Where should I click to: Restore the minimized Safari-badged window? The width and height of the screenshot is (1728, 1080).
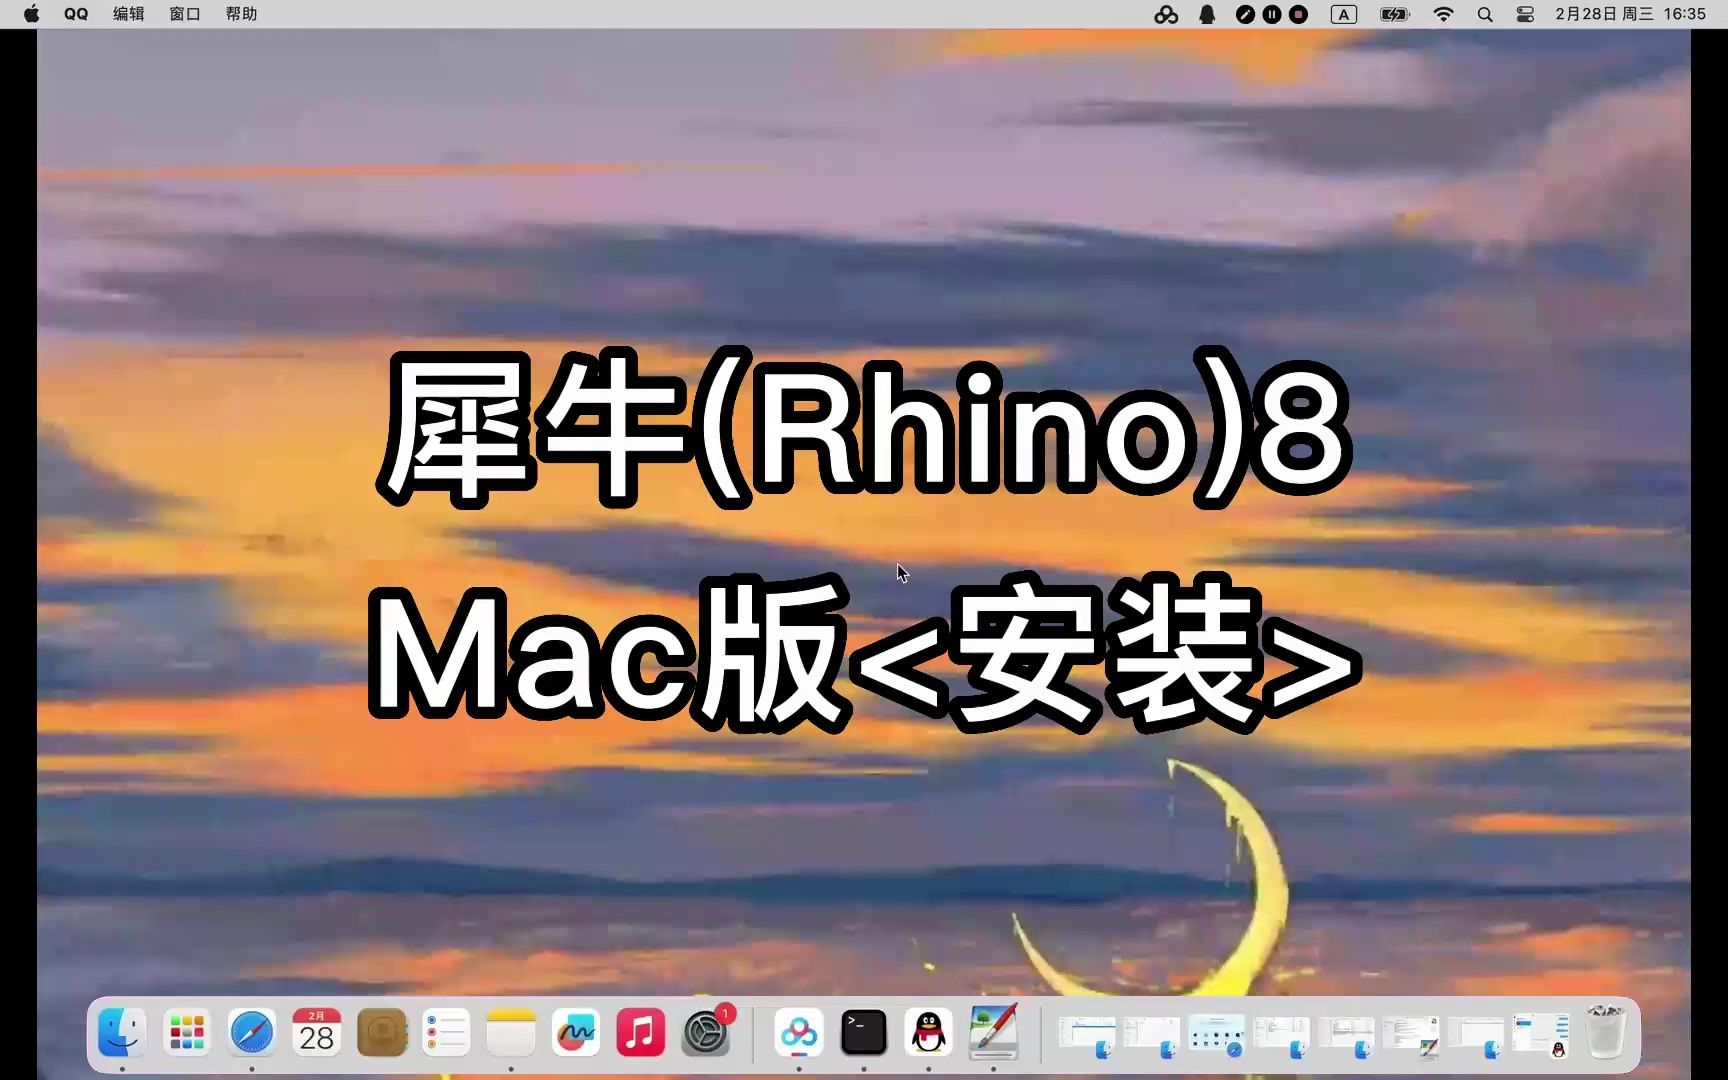[x=1218, y=1036]
